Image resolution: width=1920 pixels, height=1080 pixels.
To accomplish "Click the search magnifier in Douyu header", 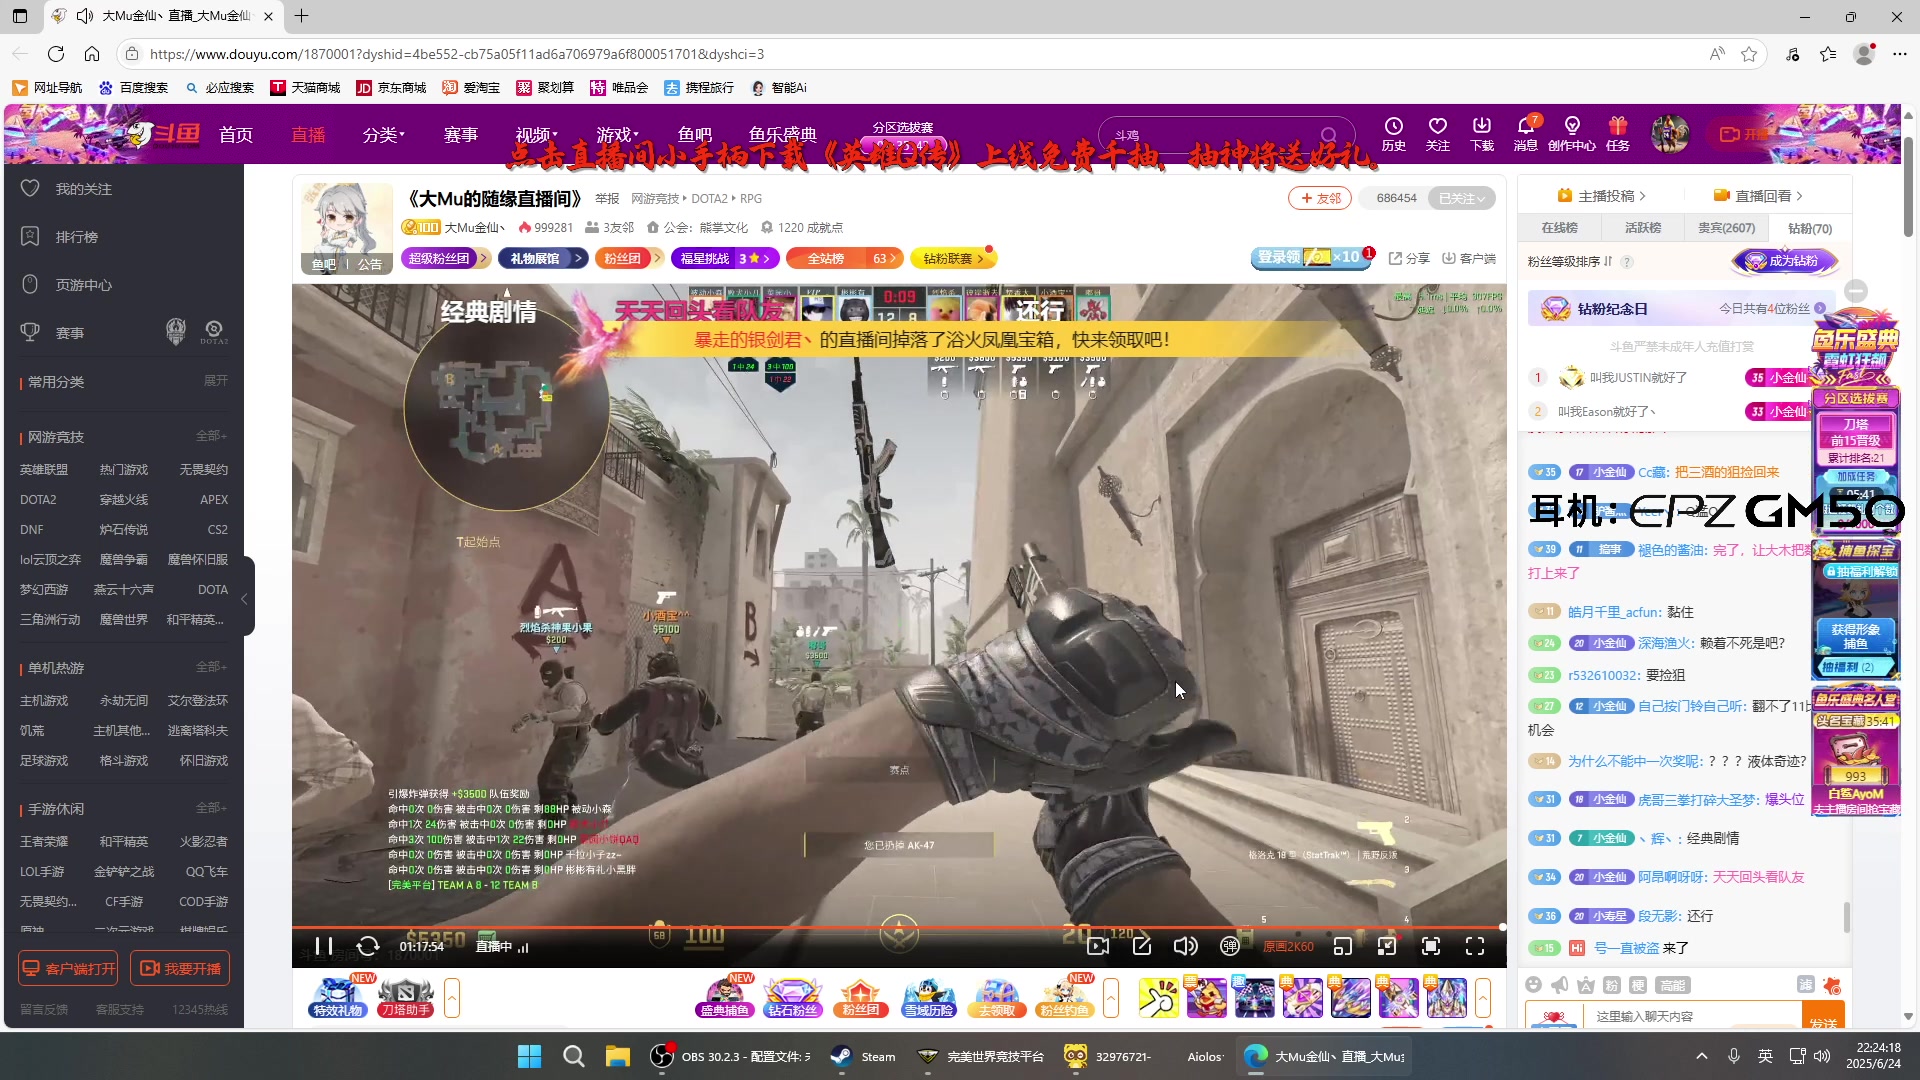I will pos(1328,135).
